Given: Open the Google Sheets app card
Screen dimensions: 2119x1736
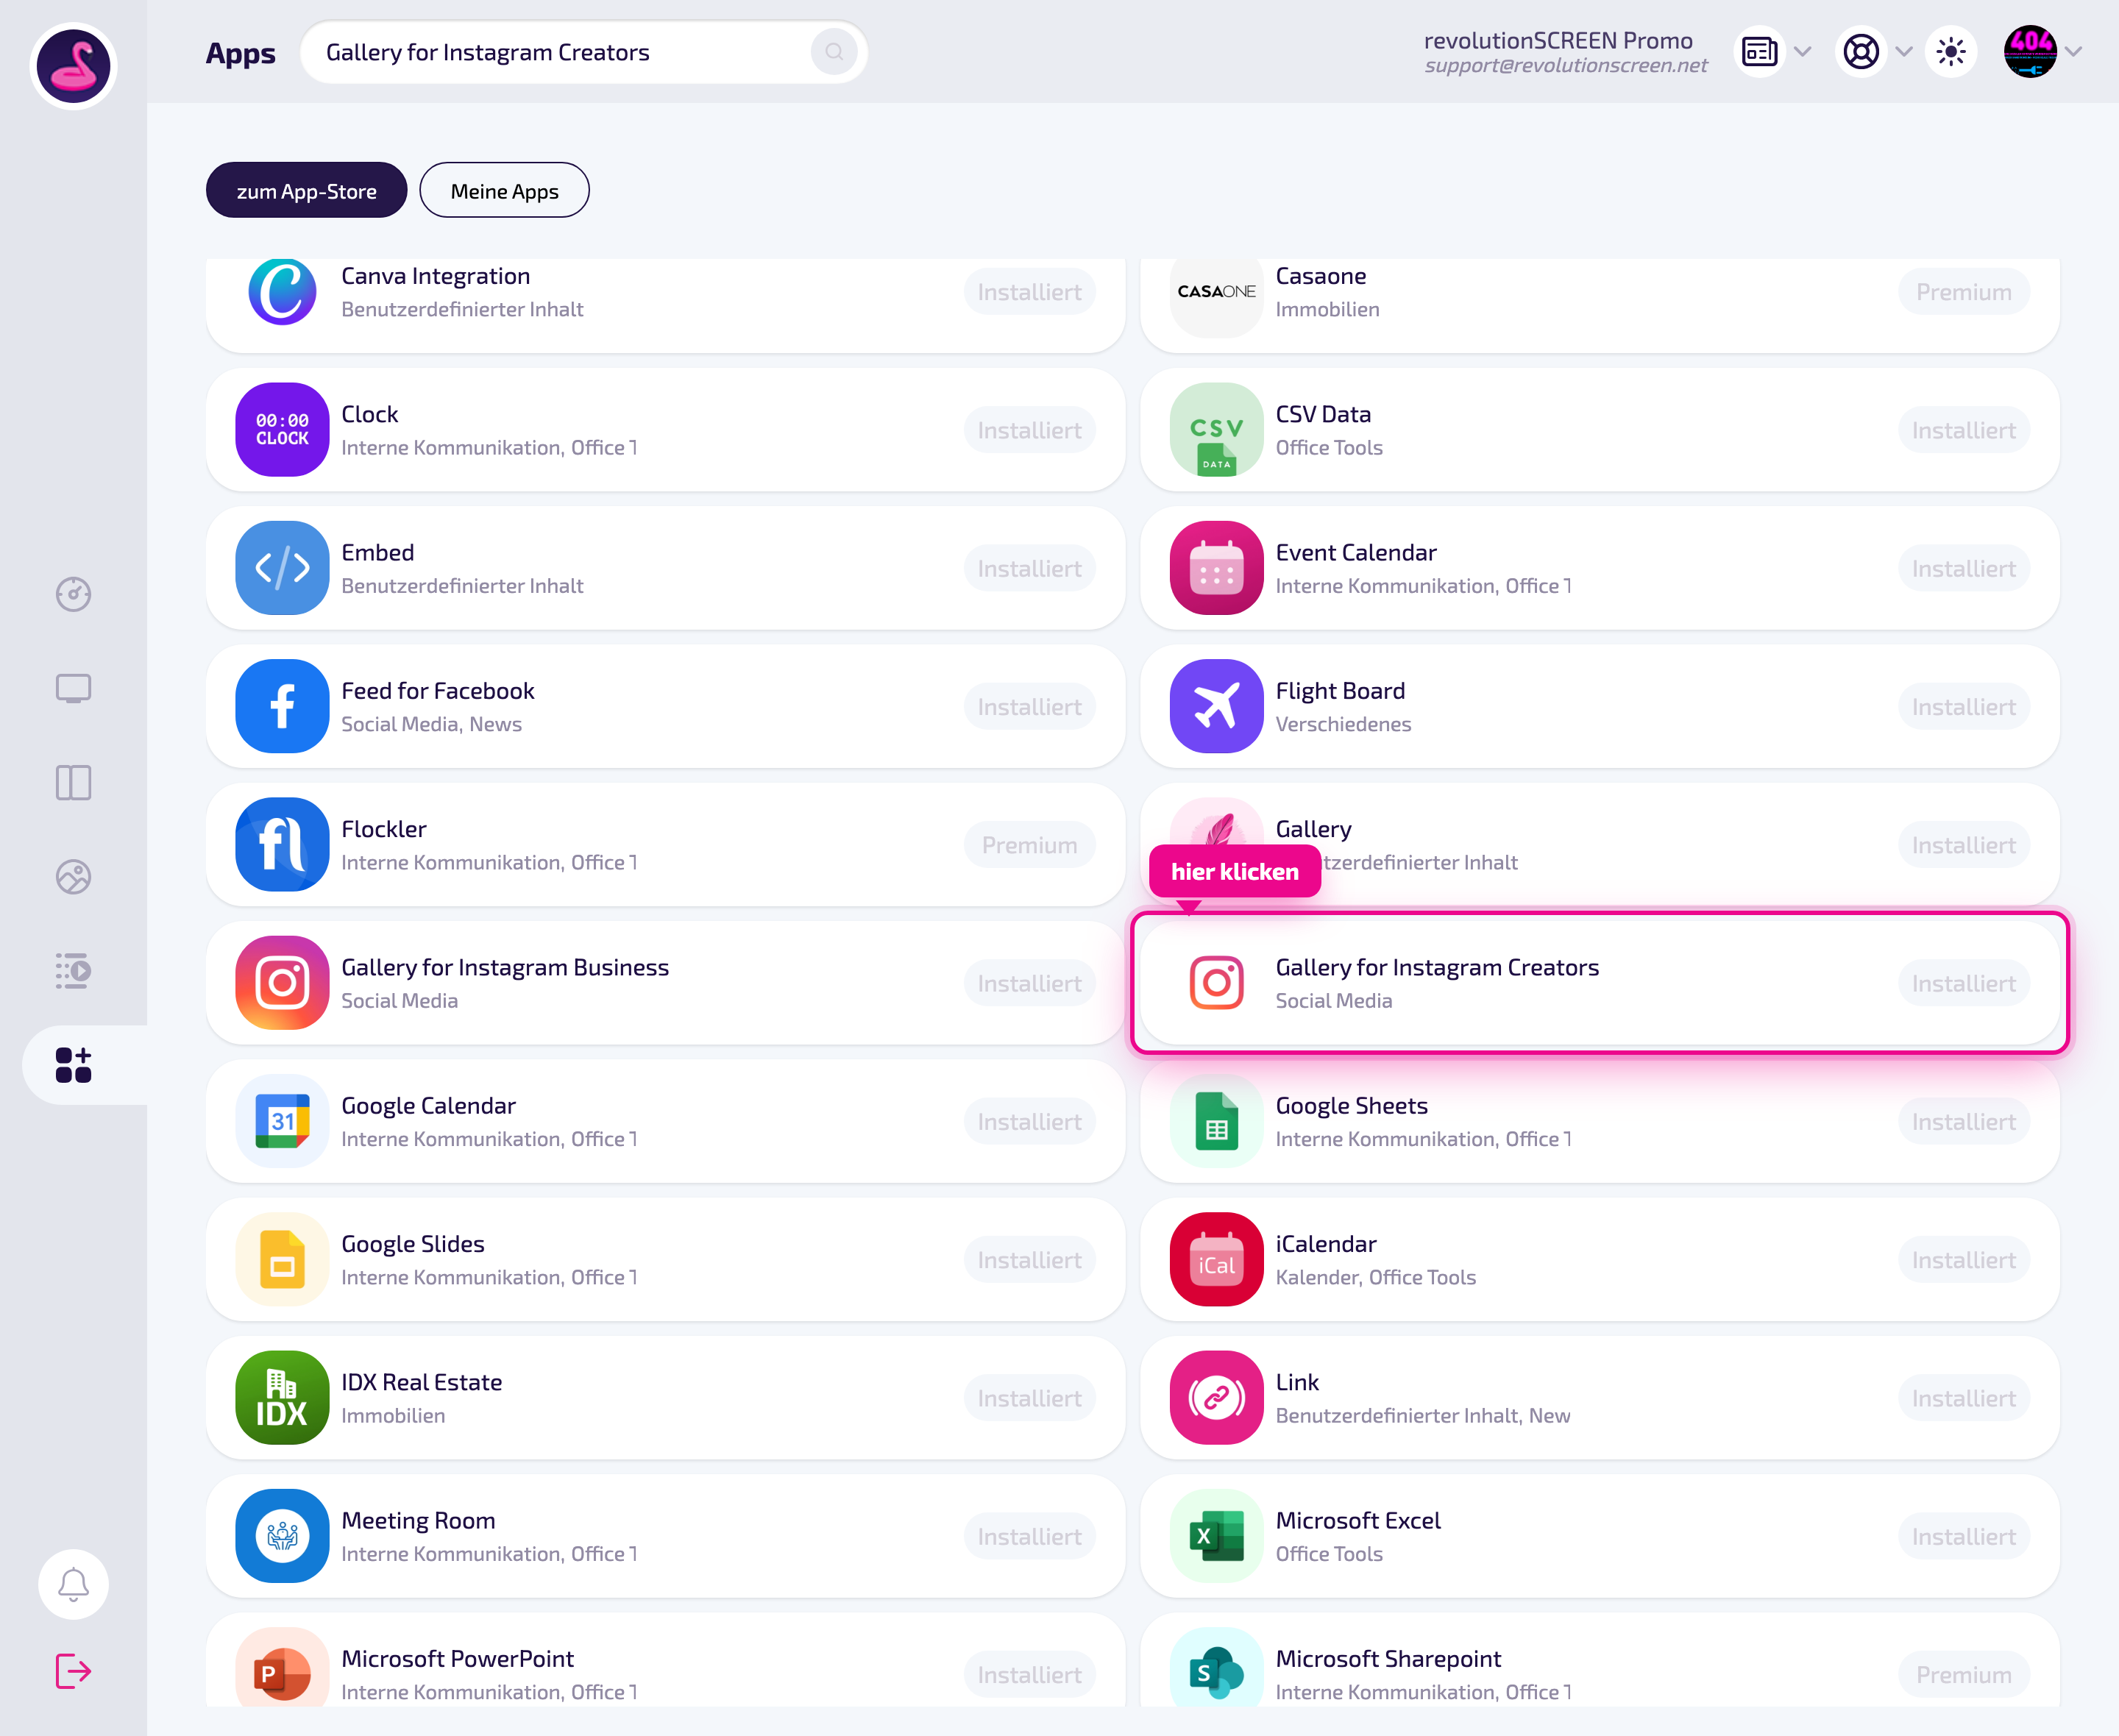Looking at the screenshot, I should (x=1600, y=1121).
